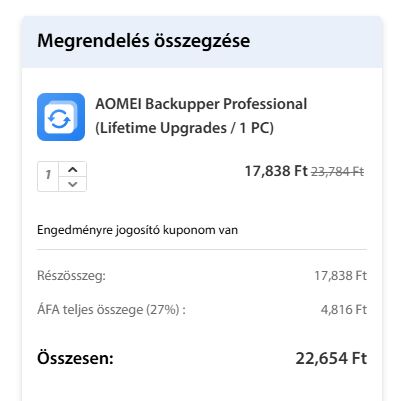The image size is (394, 401).
Task: Click the bold discounted price beside strikethrough
Action: coord(276,171)
